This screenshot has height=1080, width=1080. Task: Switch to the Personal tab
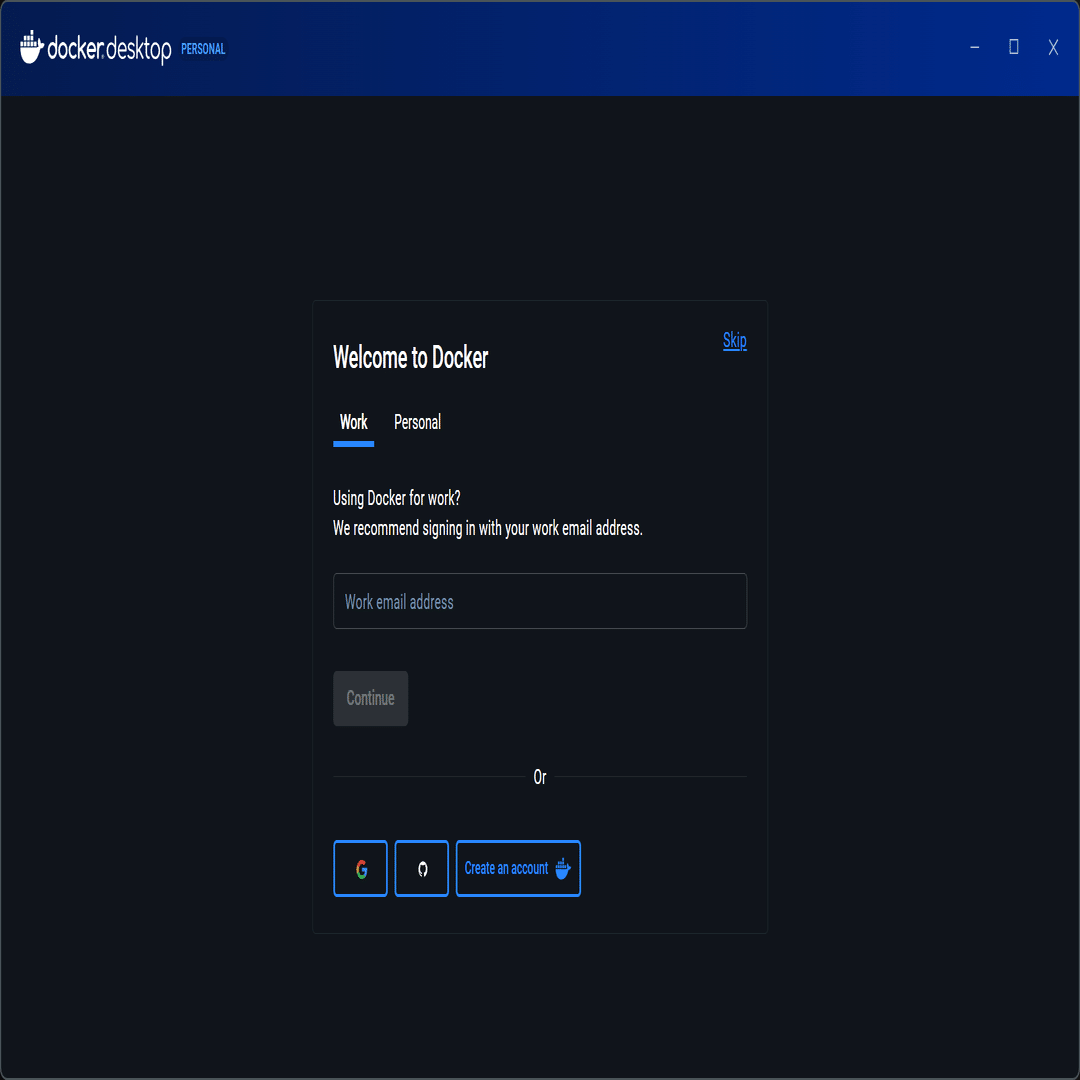[x=417, y=422]
